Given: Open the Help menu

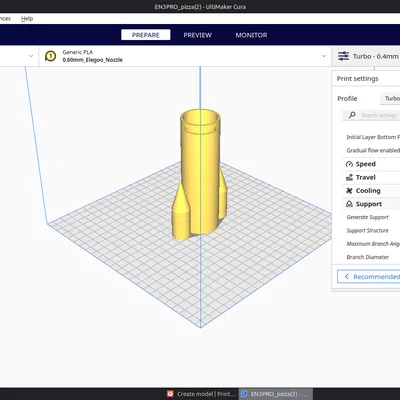Looking at the screenshot, I should point(27,19).
